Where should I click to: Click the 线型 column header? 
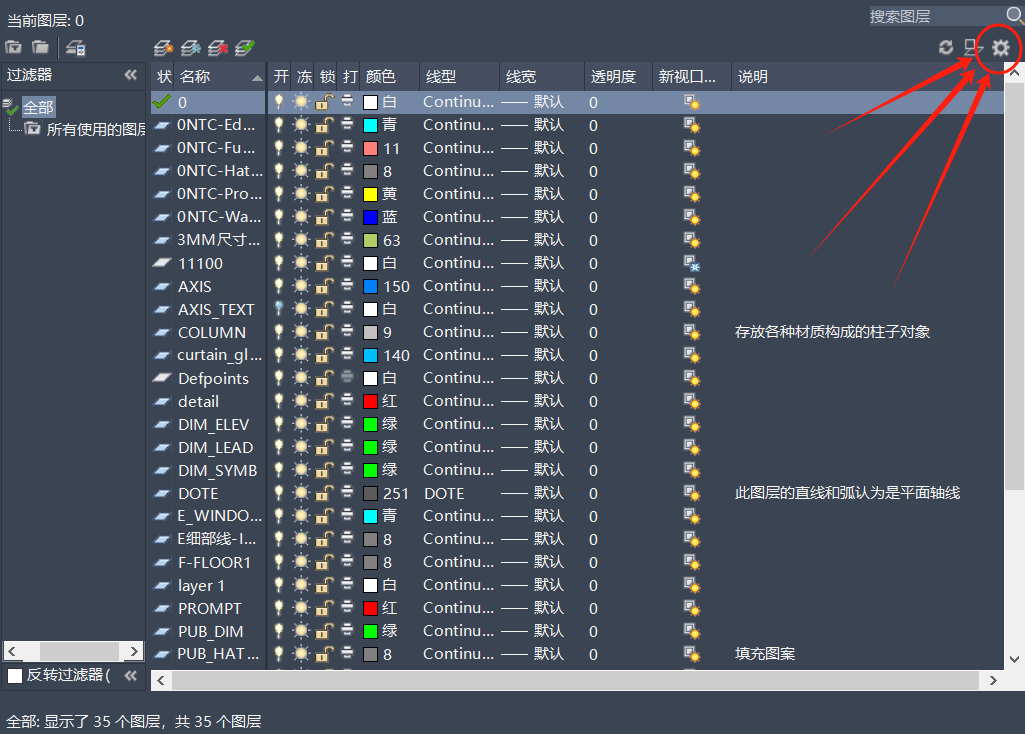441,77
